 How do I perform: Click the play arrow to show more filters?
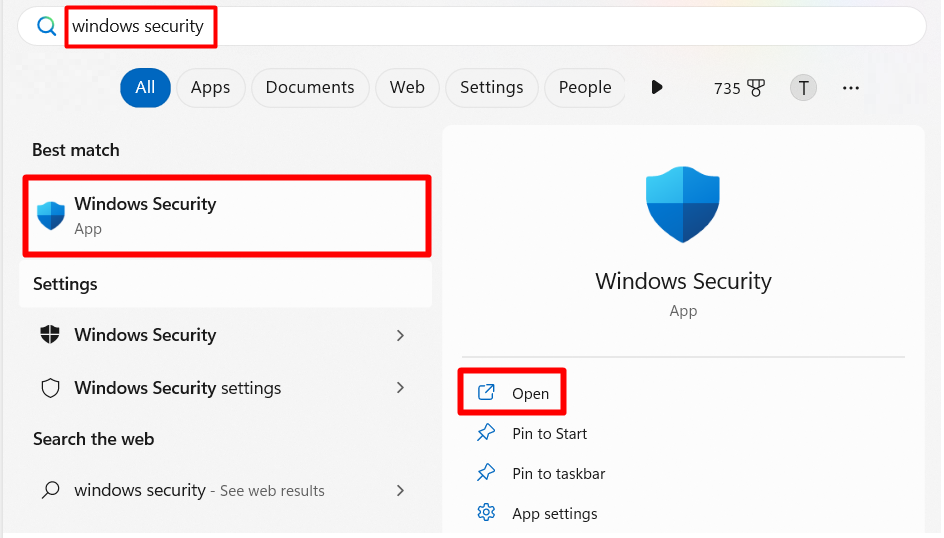(657, 87)
